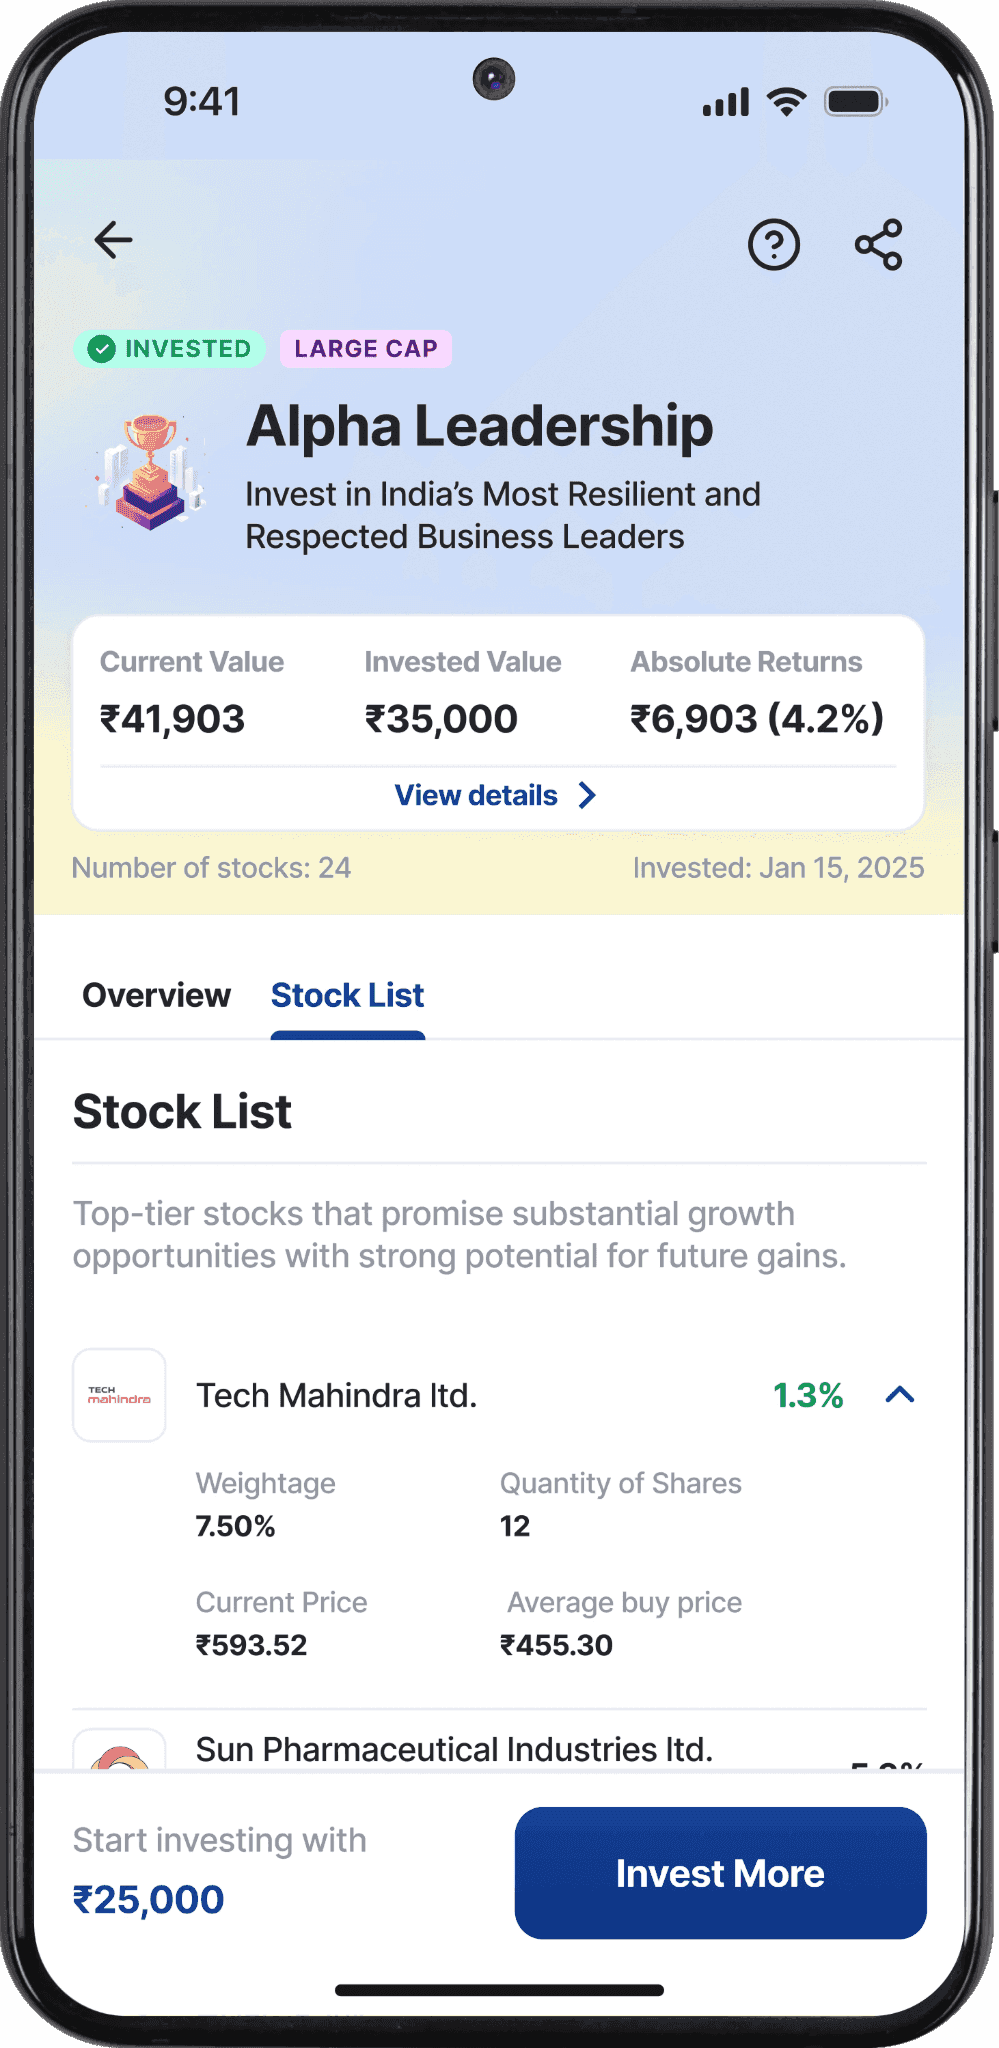Tap the back arrow icon
The width and height of the screenshot is (999, 2048).
tap(113, 240)
